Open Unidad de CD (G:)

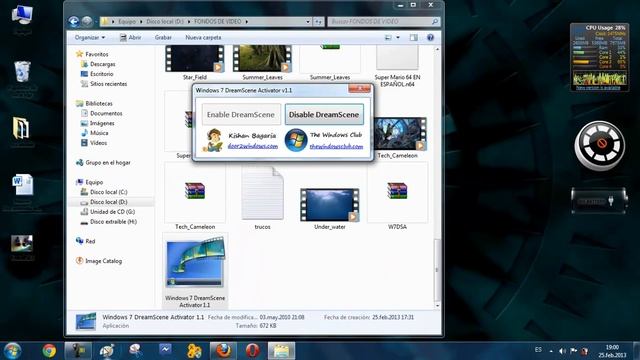tap(112, 212)
